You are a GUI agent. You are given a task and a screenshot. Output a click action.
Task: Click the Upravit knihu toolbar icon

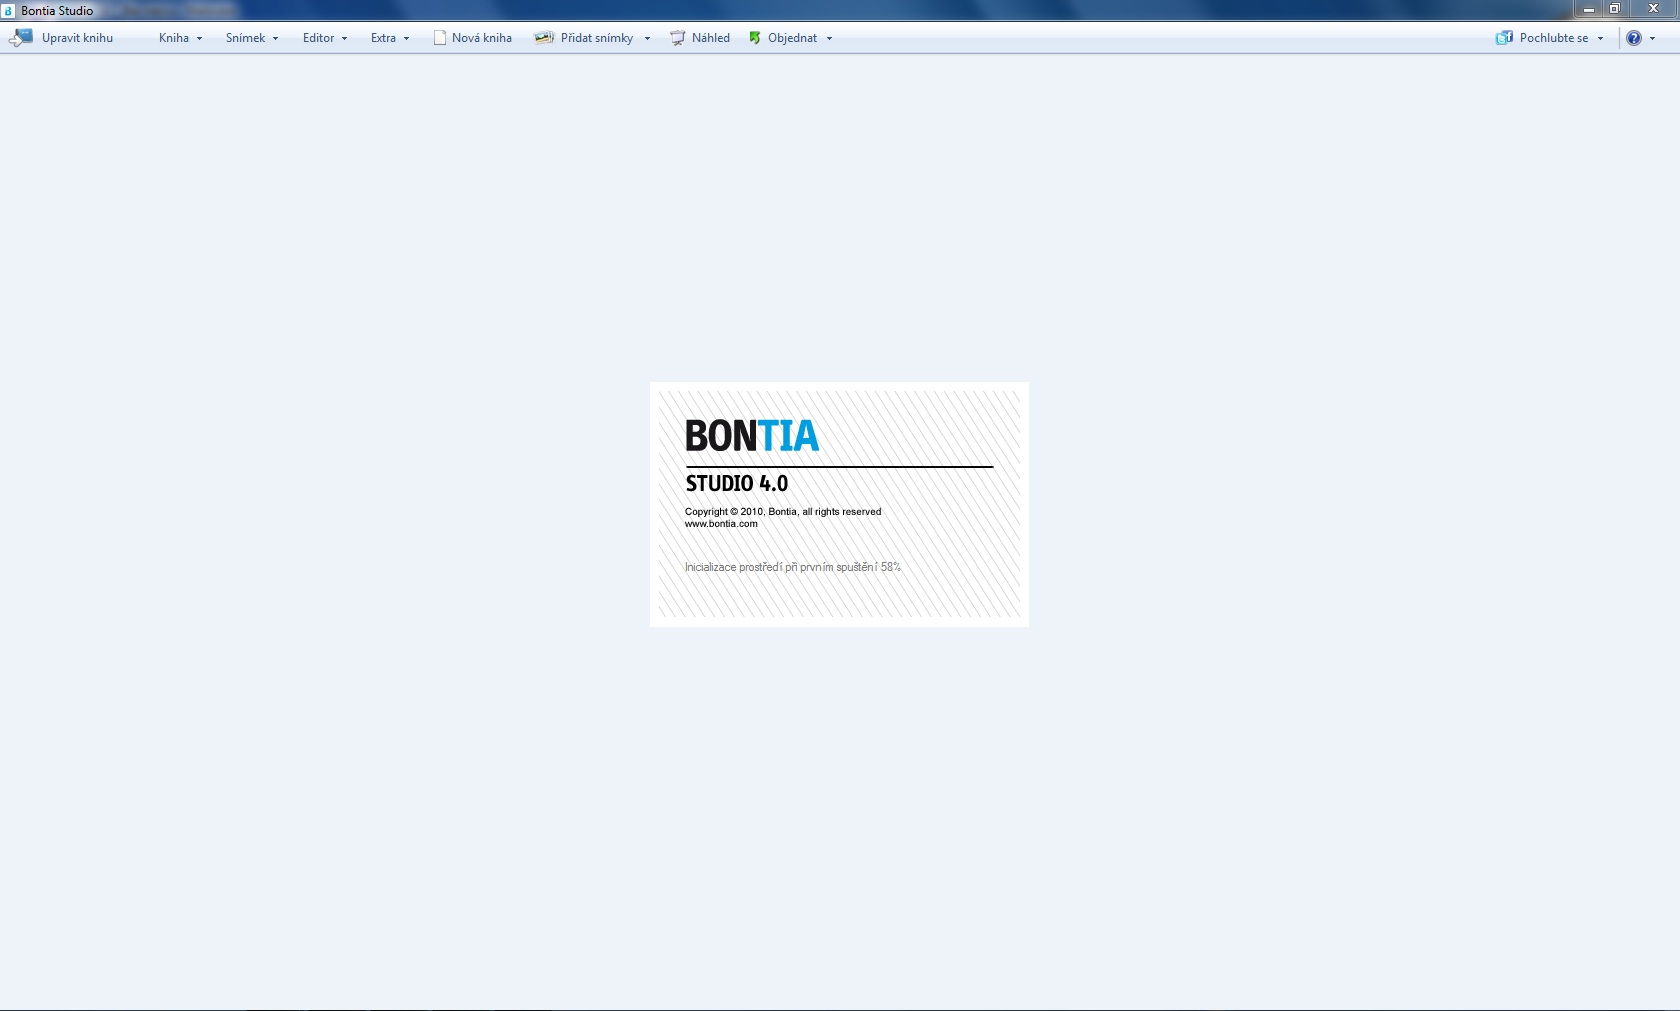coord(21,38)
